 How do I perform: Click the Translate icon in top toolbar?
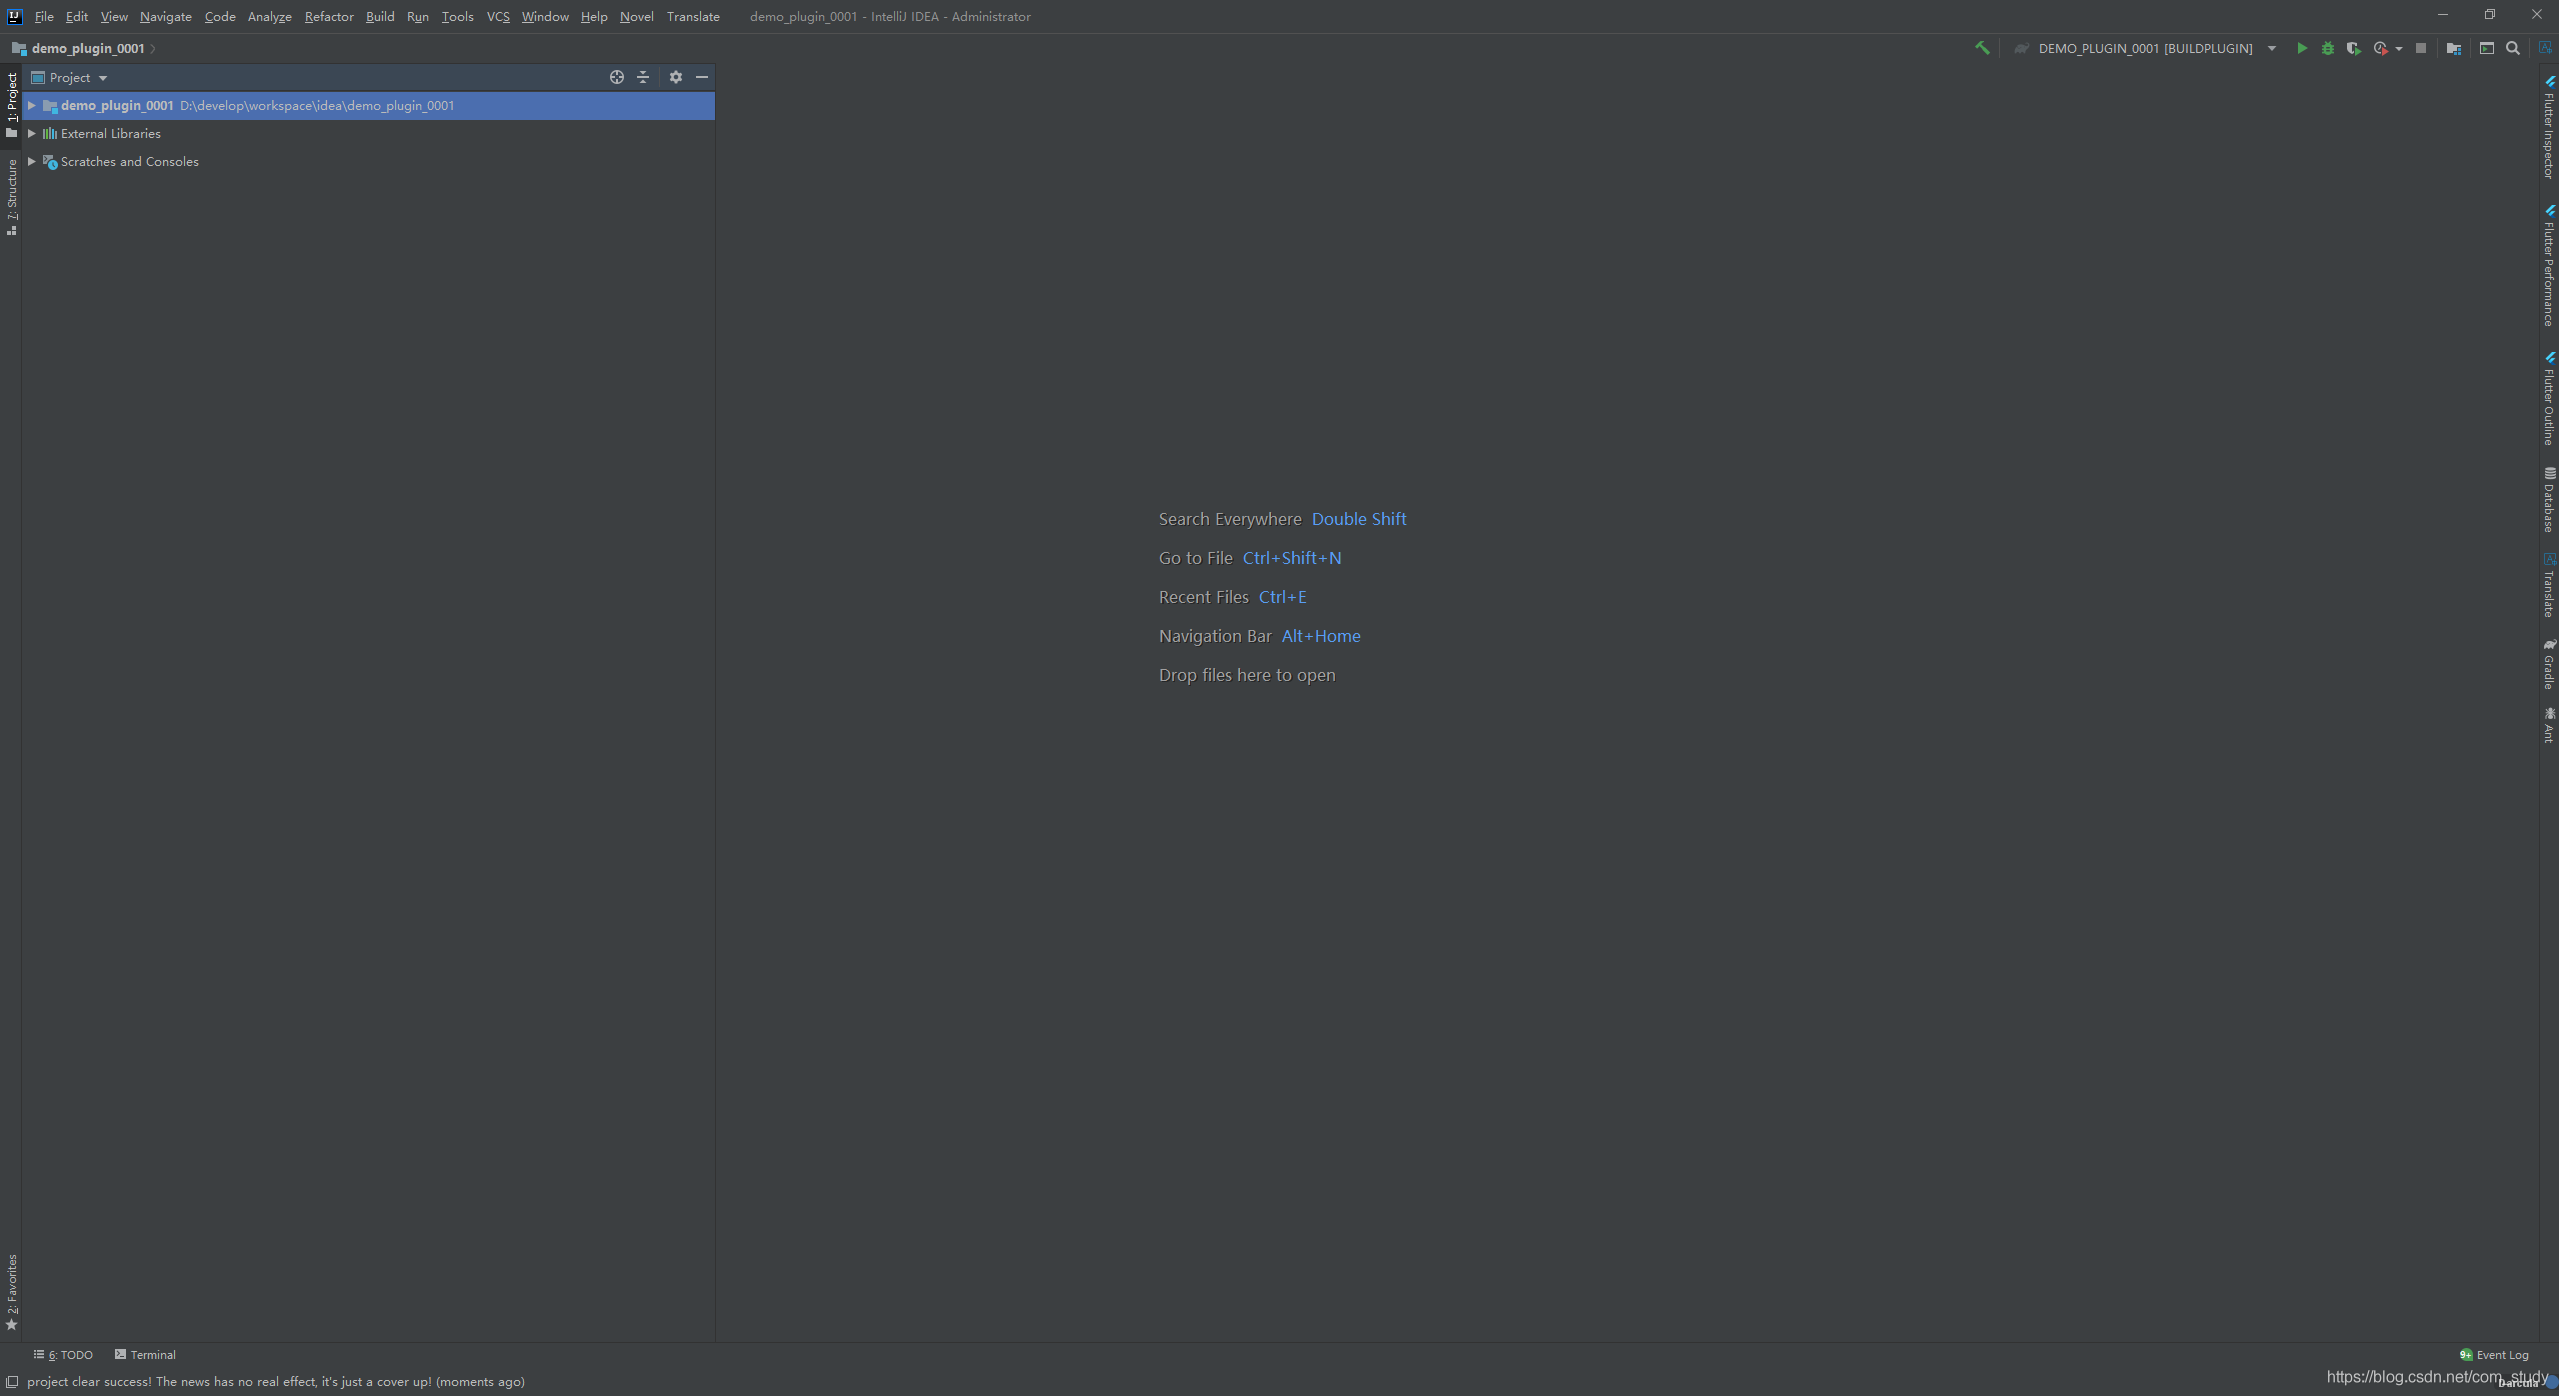pos(2544,48)
